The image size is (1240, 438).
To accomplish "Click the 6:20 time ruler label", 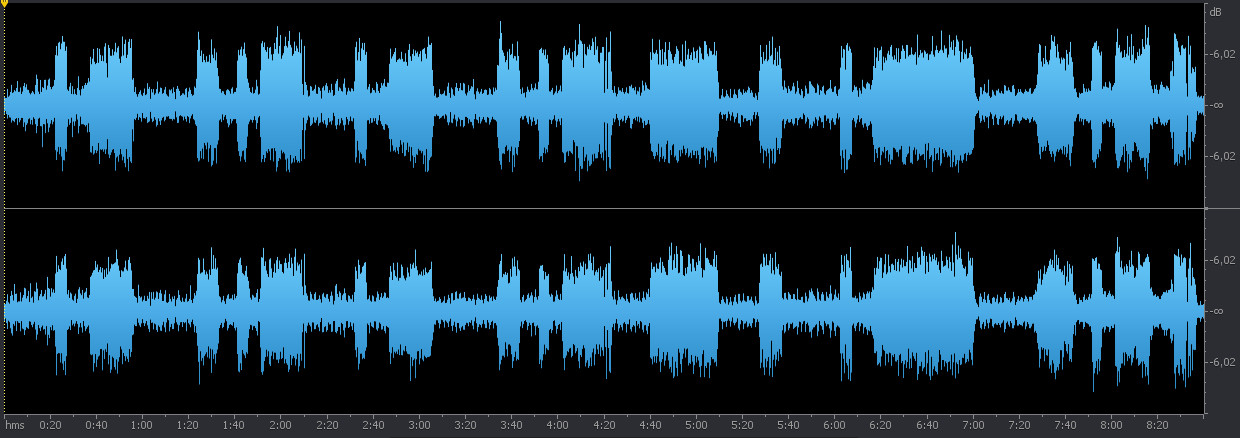I will [881, 424].
